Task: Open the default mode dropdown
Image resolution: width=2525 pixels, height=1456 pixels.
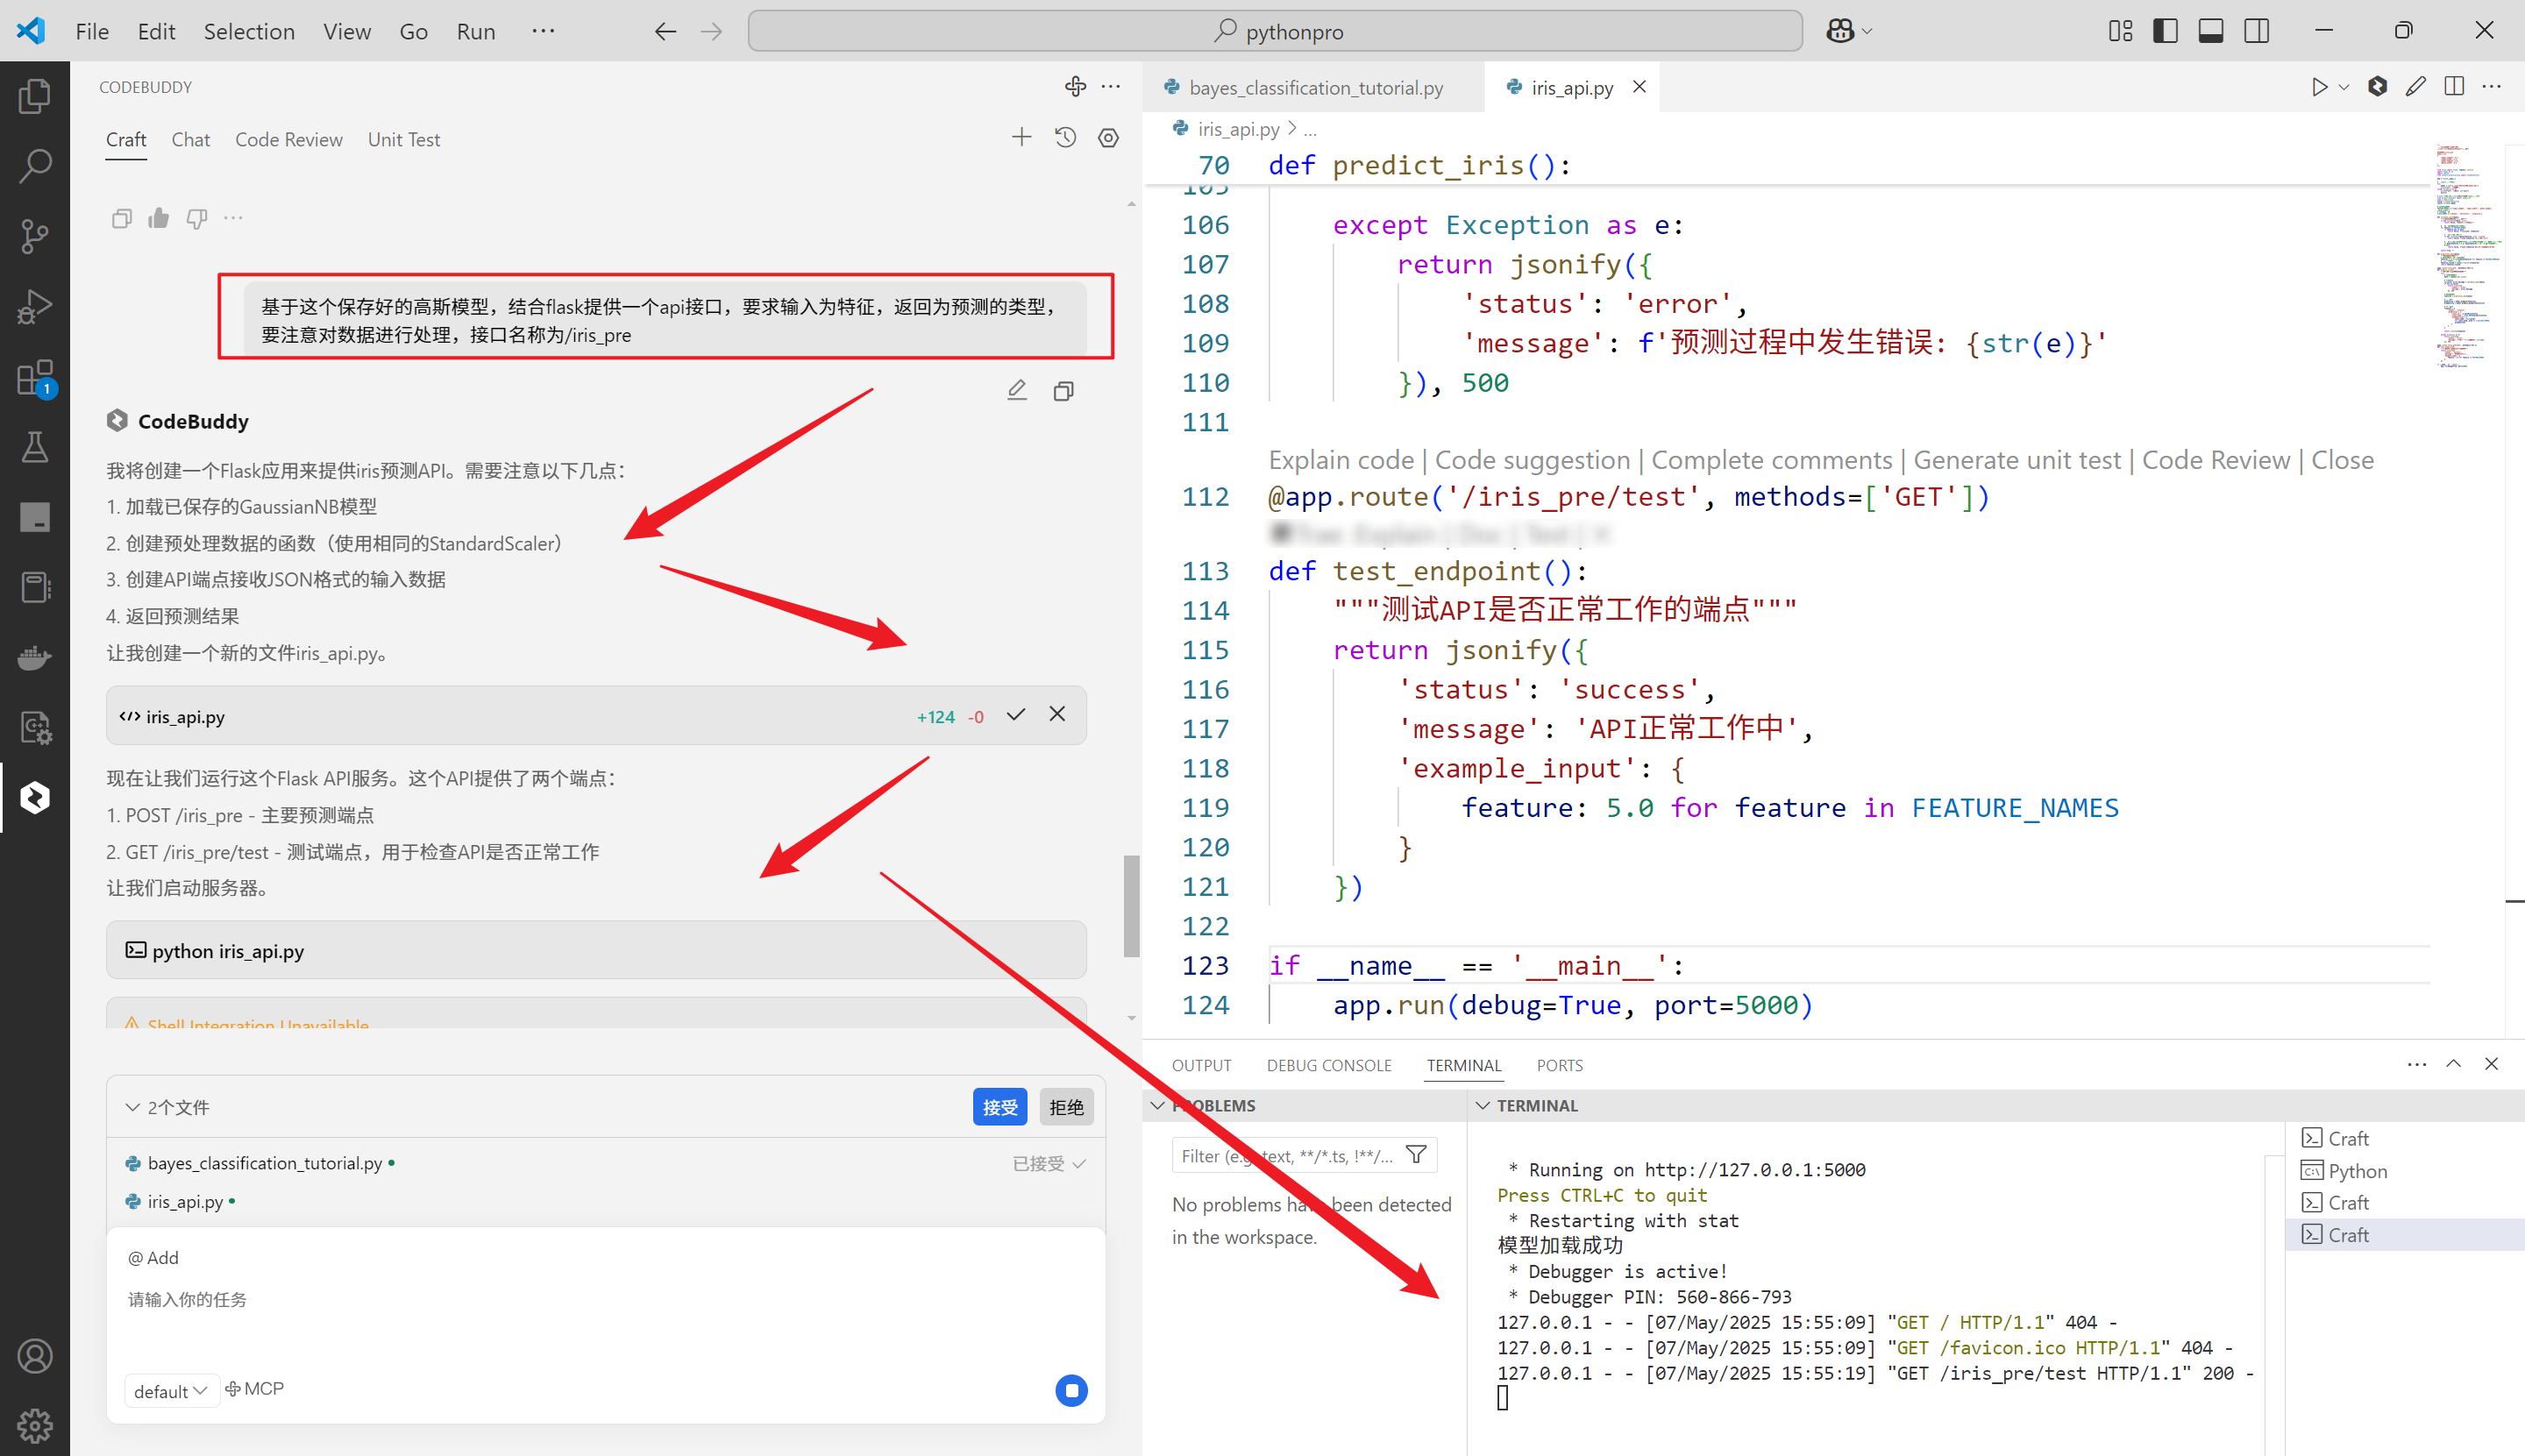Action: (171, 1391)
